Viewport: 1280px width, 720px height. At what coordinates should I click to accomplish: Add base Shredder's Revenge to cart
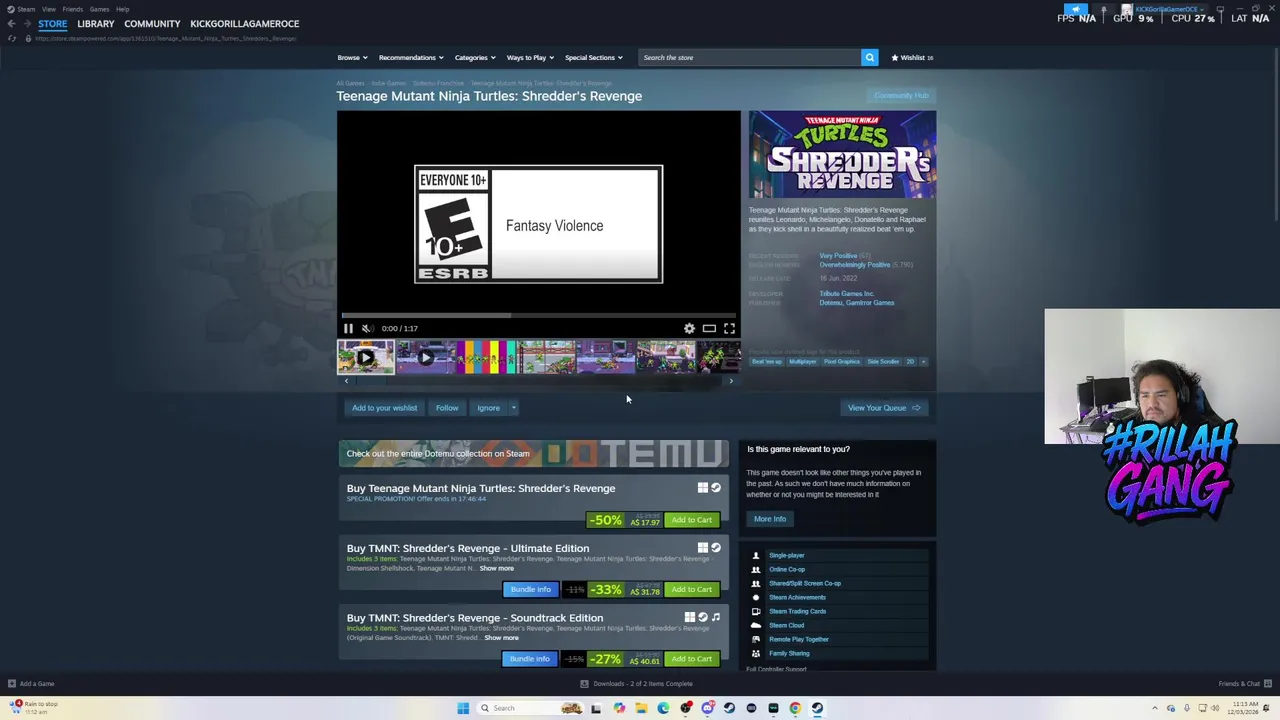tap(691, 520)
